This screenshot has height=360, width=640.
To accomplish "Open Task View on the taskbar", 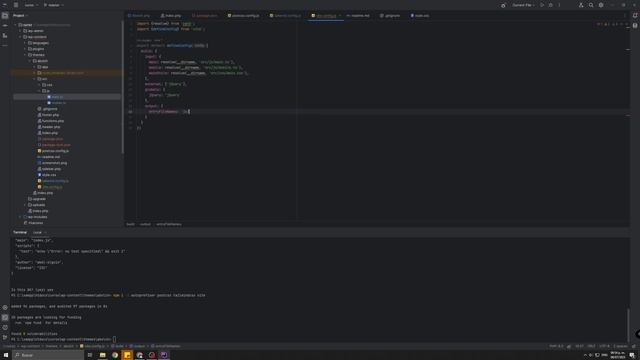I will [x=90, y=355].
